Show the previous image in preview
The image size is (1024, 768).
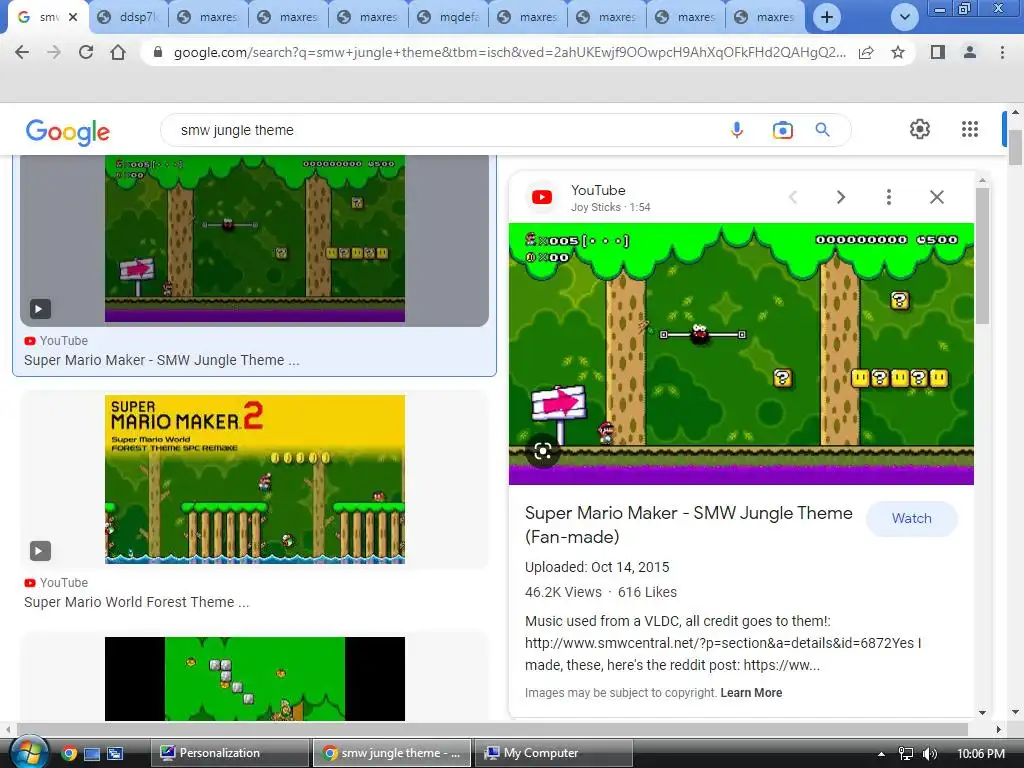(x=793, y=197)
